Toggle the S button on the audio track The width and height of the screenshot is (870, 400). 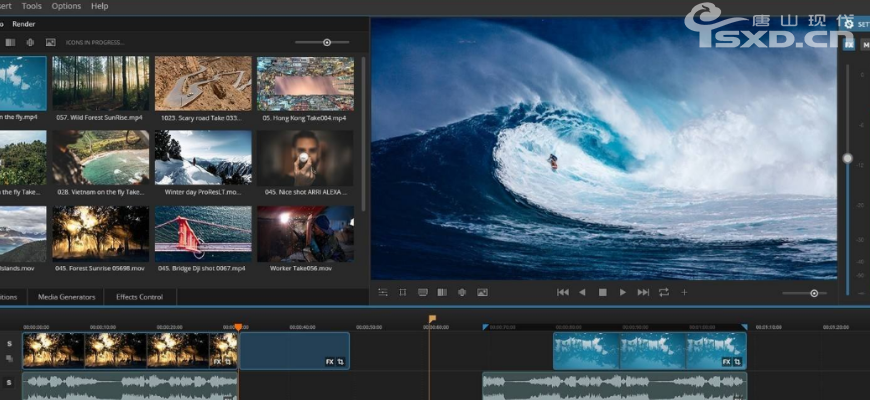(x=10, y=382)
